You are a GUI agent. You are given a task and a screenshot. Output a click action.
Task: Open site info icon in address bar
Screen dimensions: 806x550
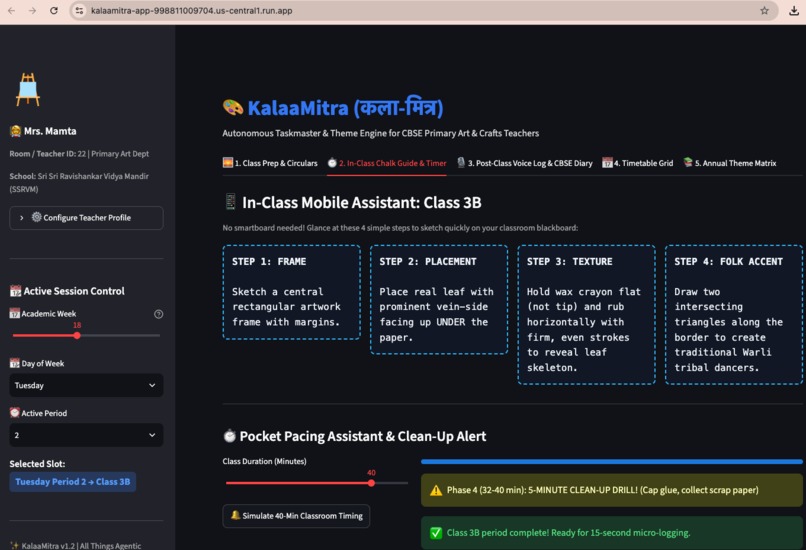click(x=79, y=11)
